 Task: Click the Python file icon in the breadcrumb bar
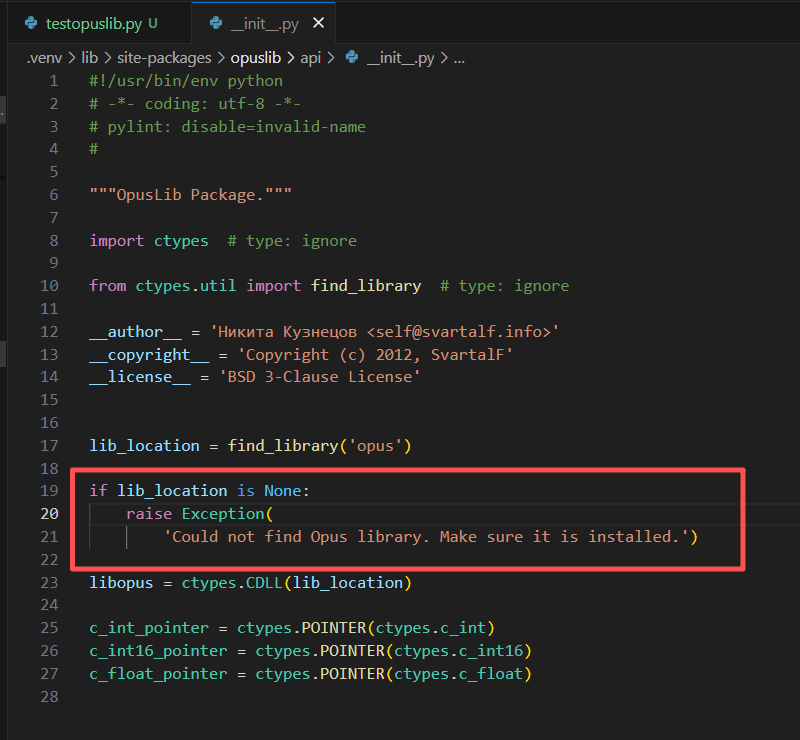click(351, 57)
